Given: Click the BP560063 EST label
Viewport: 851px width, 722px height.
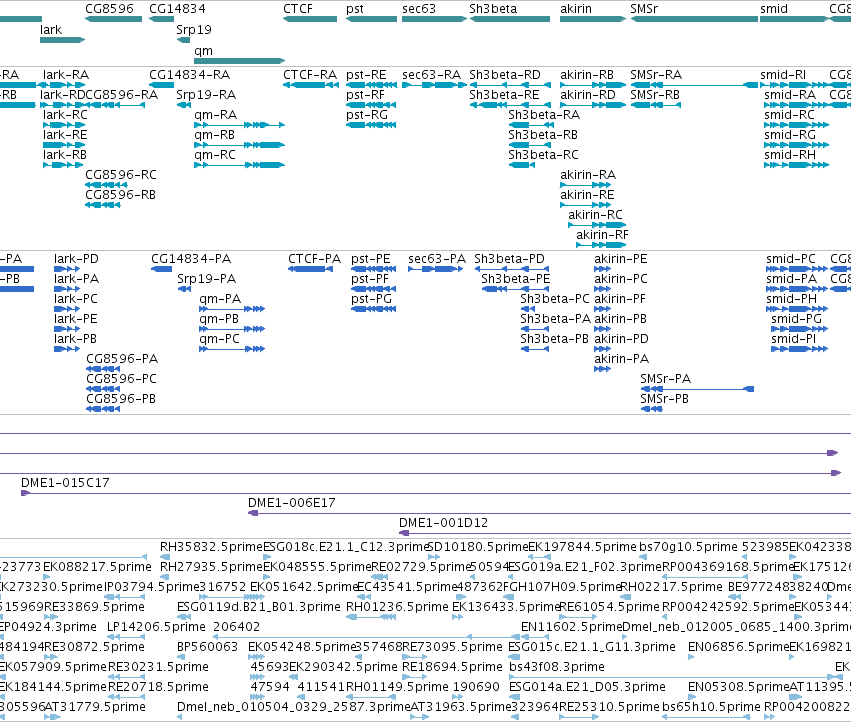Looking at the screenshot, I should [207, 647].
